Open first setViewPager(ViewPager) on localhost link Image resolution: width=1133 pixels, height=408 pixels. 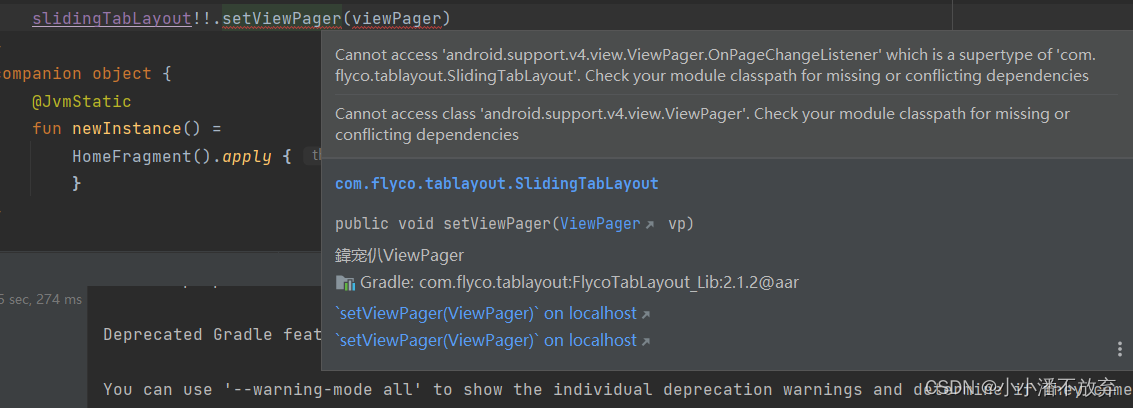tap(486, 313)
